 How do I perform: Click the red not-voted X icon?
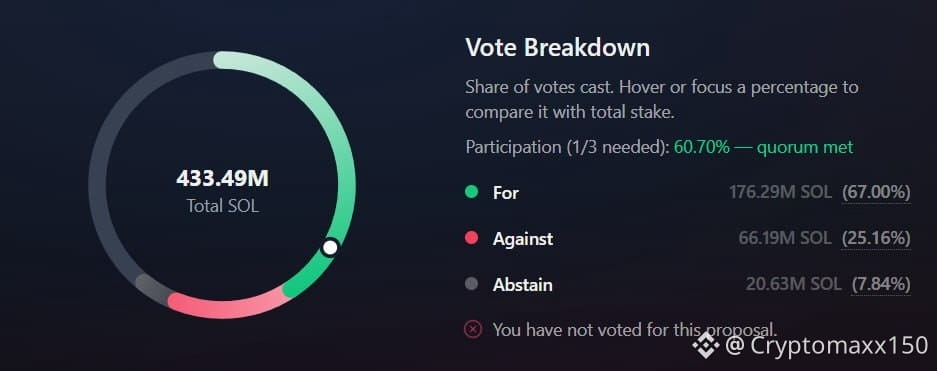pos(473,329)
